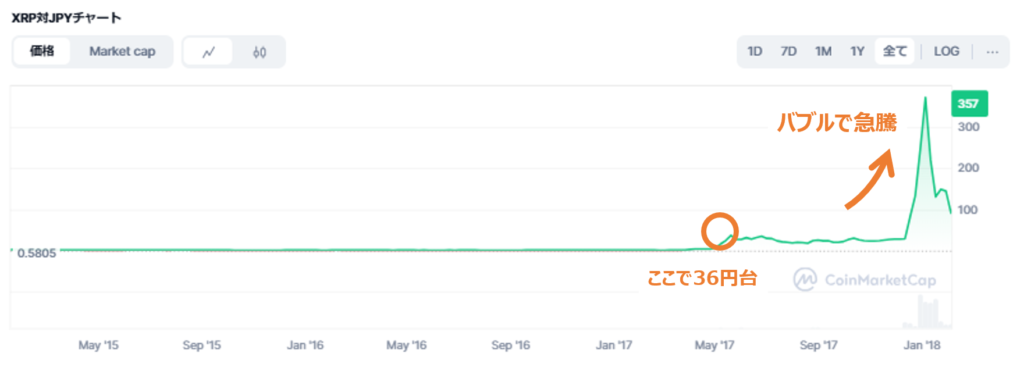1024x378 pixels.
Task: Select the 価格 price tab
Action: [x=42, y=52]
